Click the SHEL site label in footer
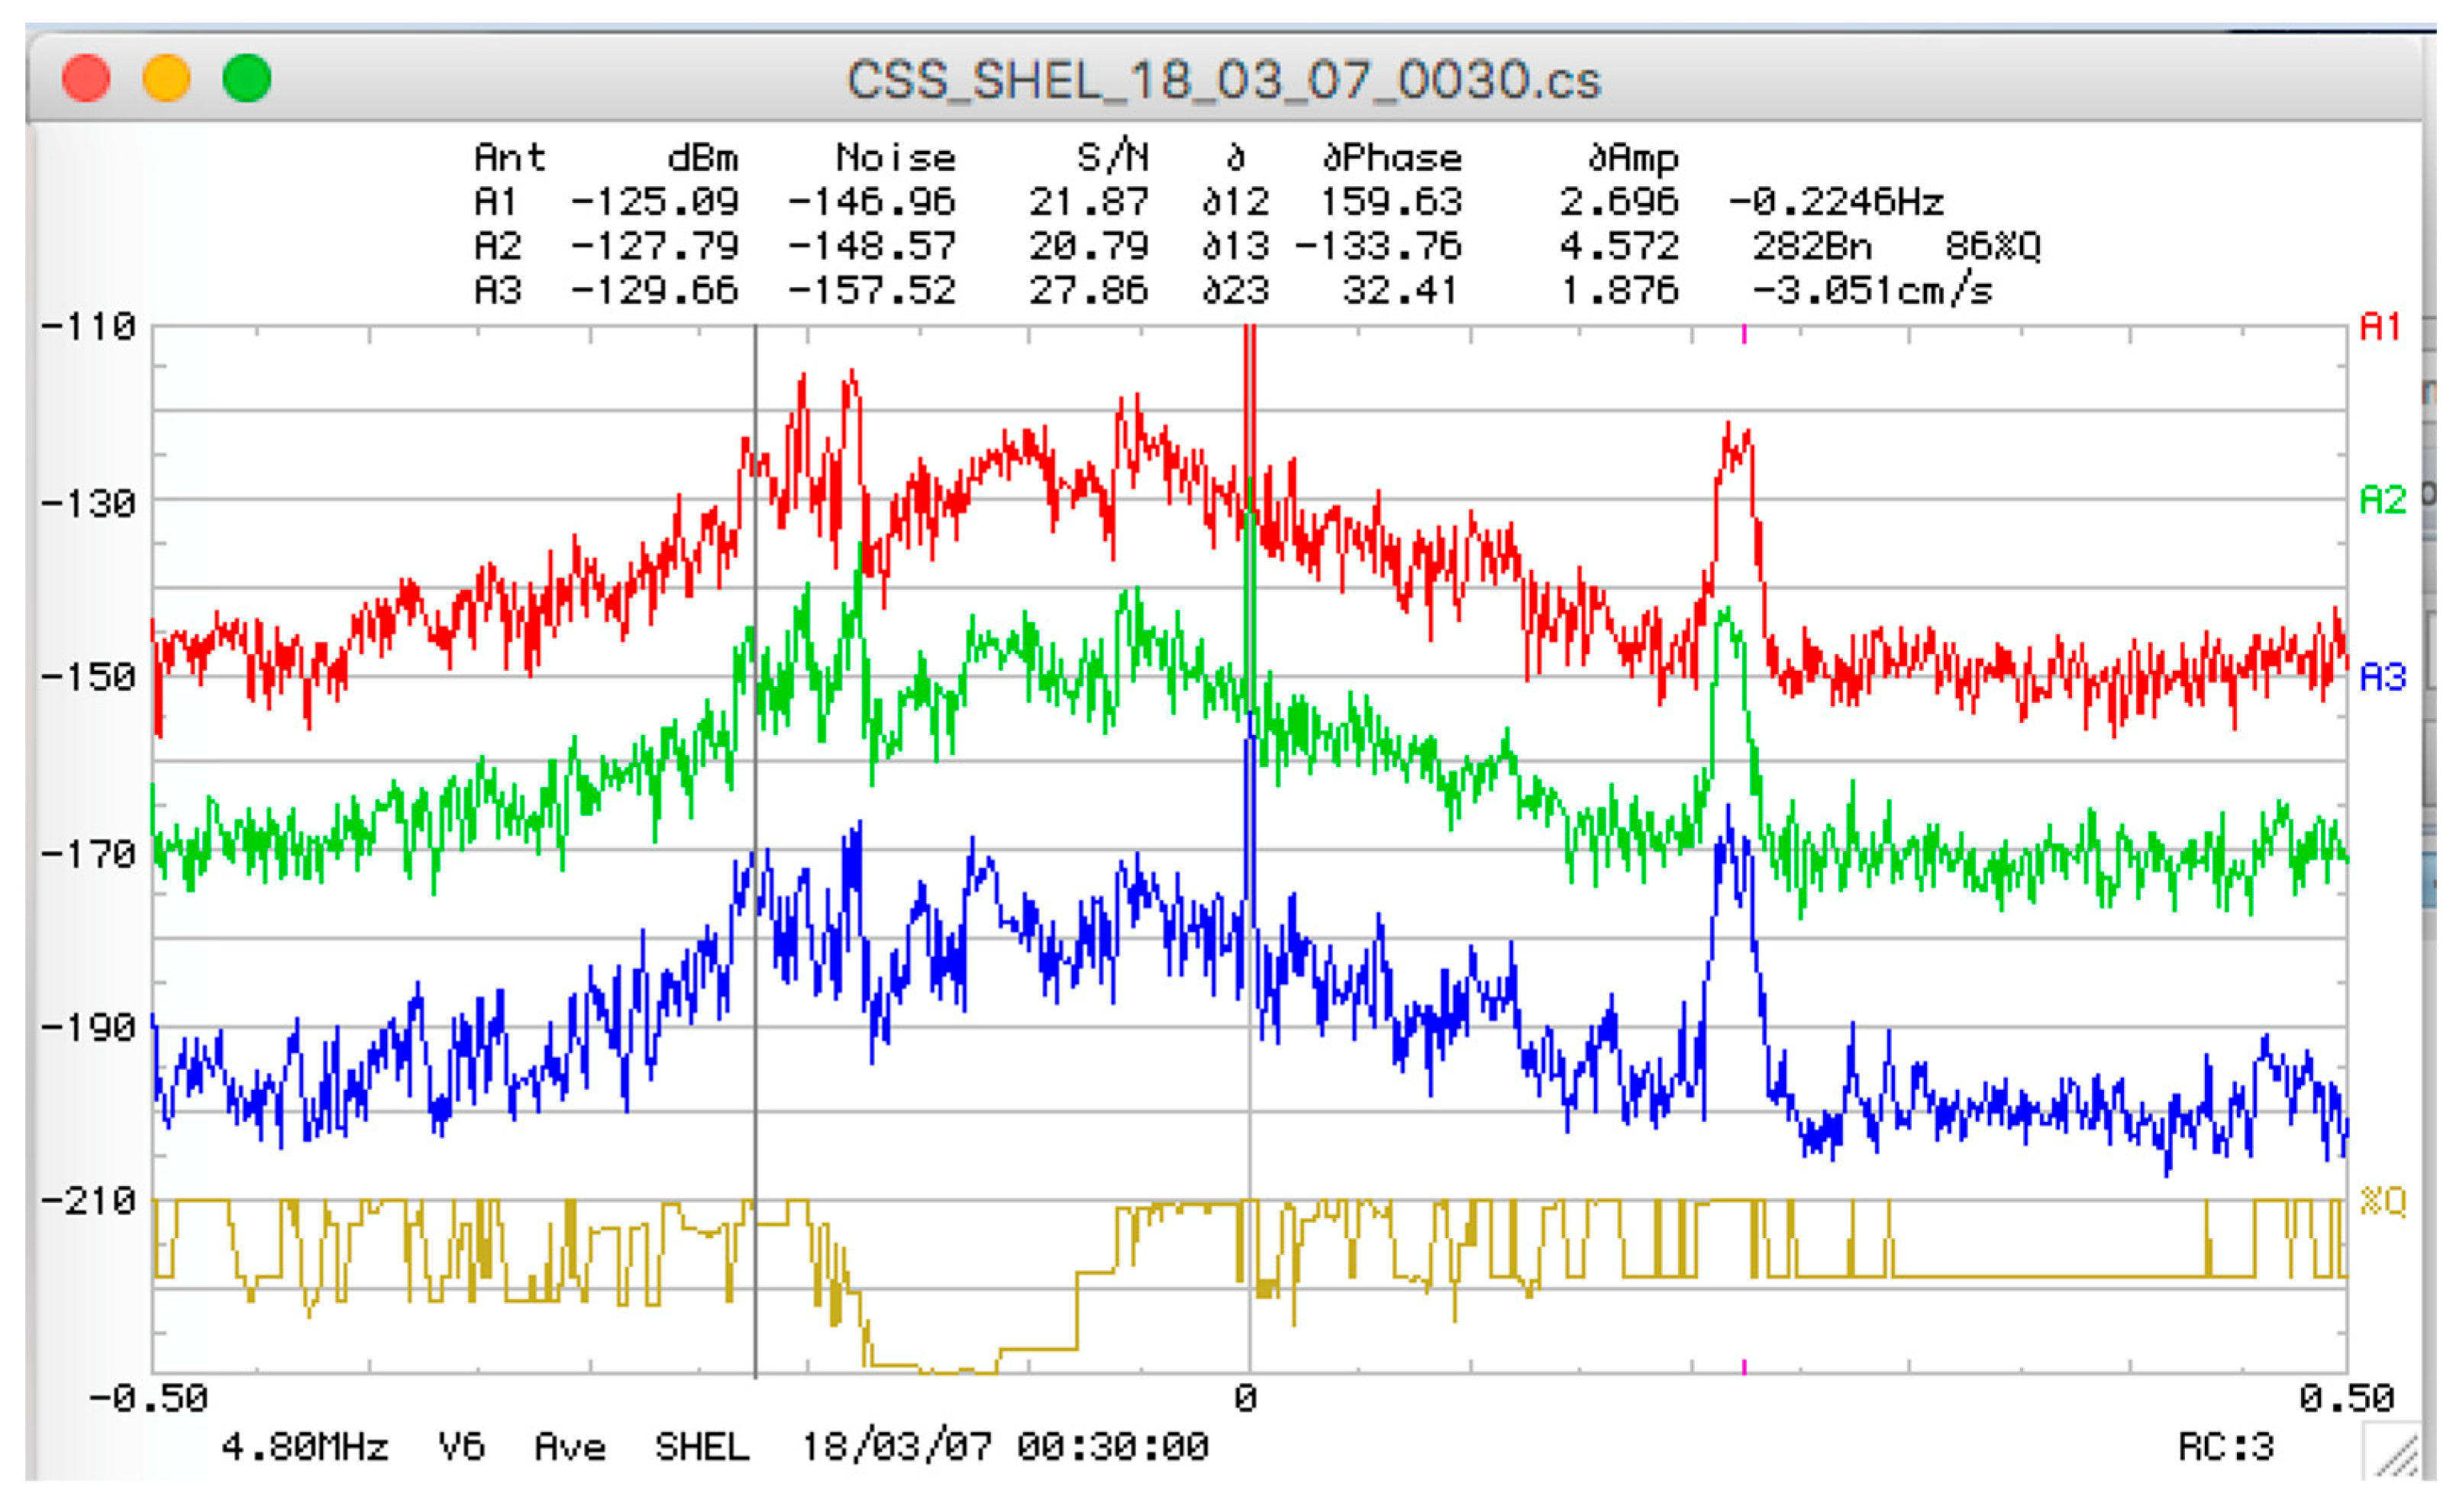 click(x=702, y=1447)
